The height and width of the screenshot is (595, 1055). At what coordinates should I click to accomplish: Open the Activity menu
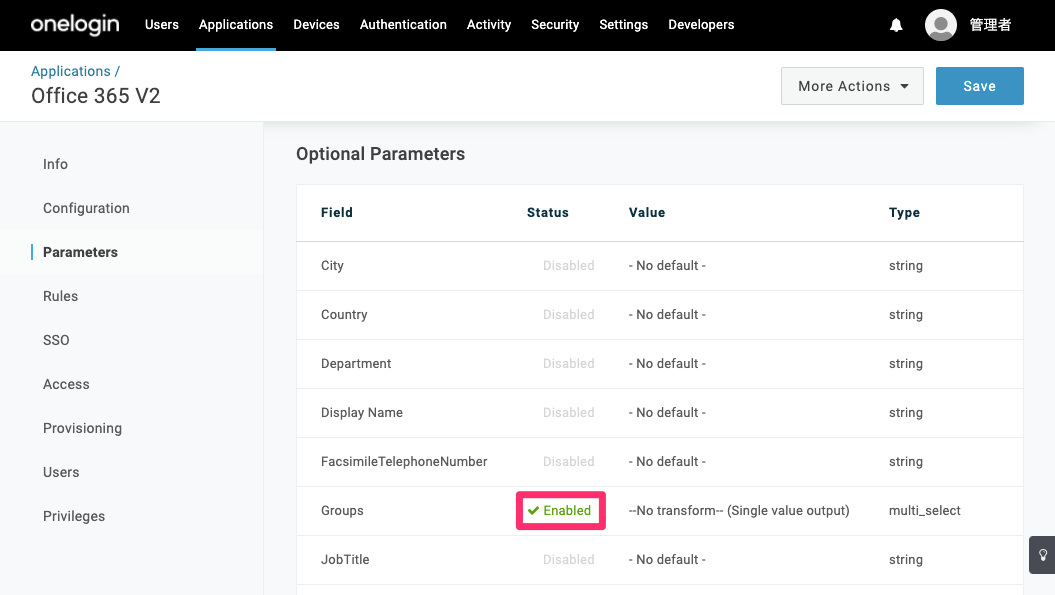[x=488, y=25]
